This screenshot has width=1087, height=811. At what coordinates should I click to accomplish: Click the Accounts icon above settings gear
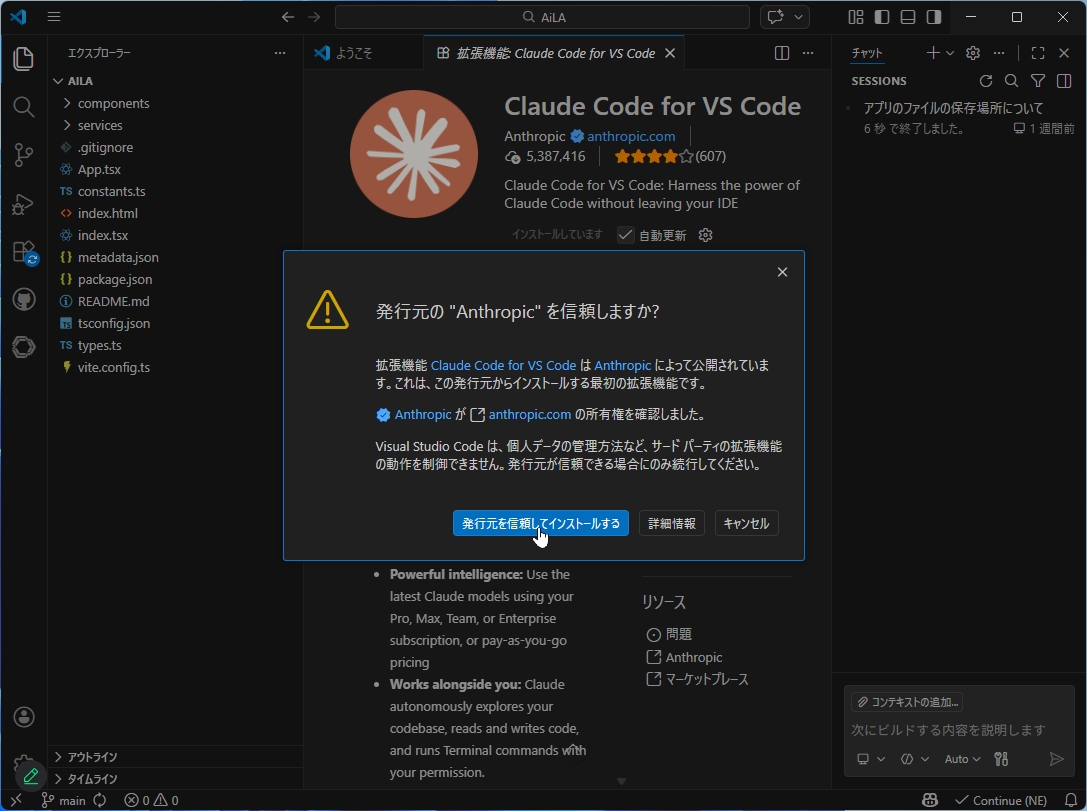tap(23, 717)
